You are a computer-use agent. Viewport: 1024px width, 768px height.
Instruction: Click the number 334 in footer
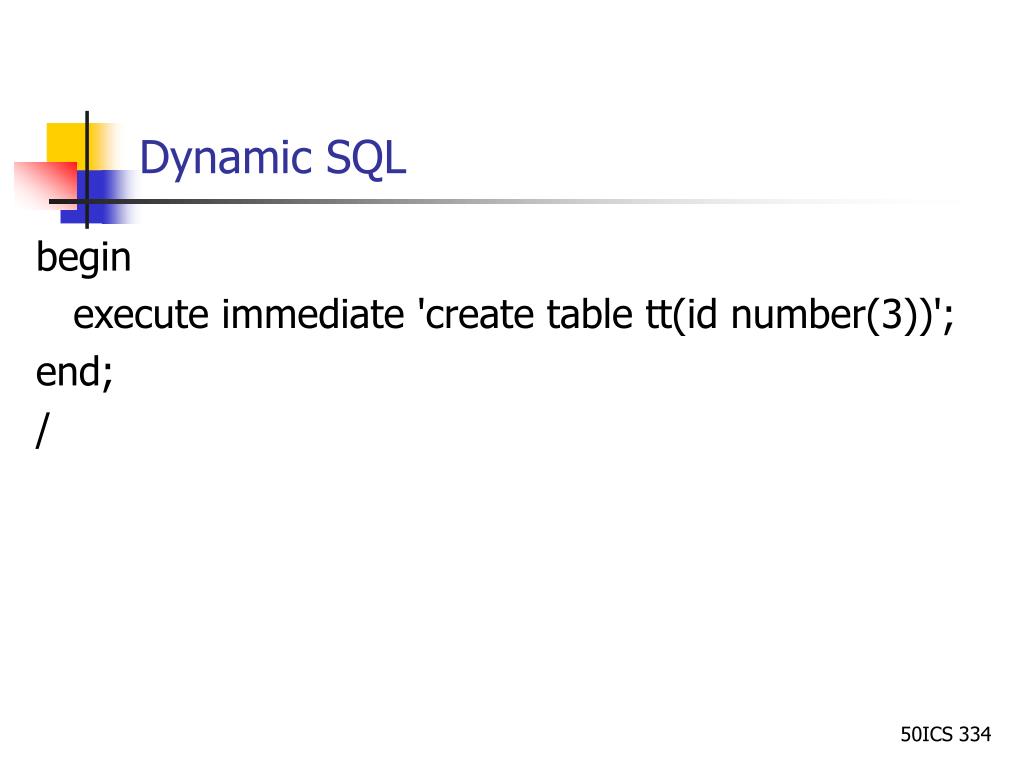click(x=974, y=734)
